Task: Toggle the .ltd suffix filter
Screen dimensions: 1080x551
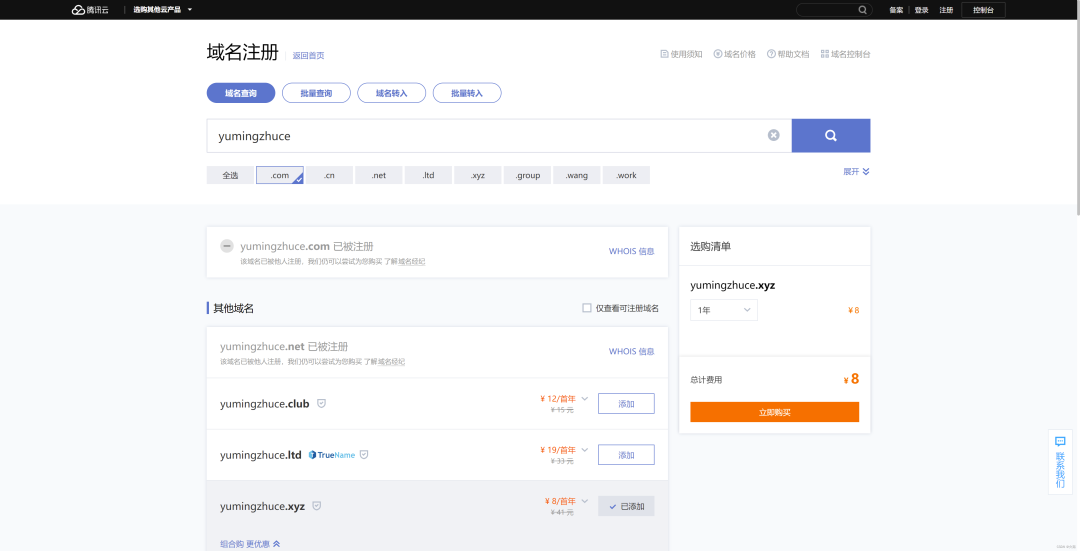Action: [x=428, y=175]
